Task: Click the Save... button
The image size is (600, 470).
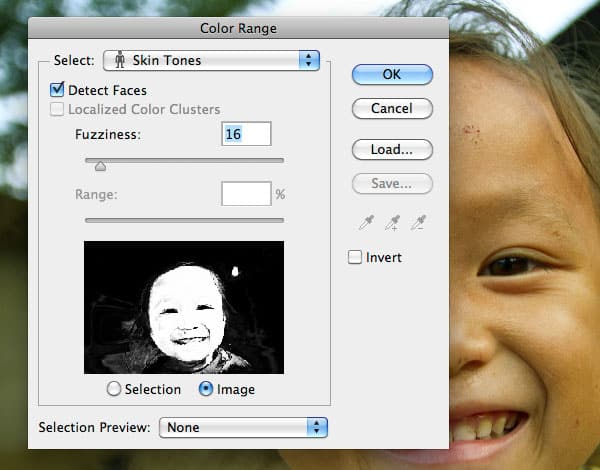Action: tap(392, 183)
